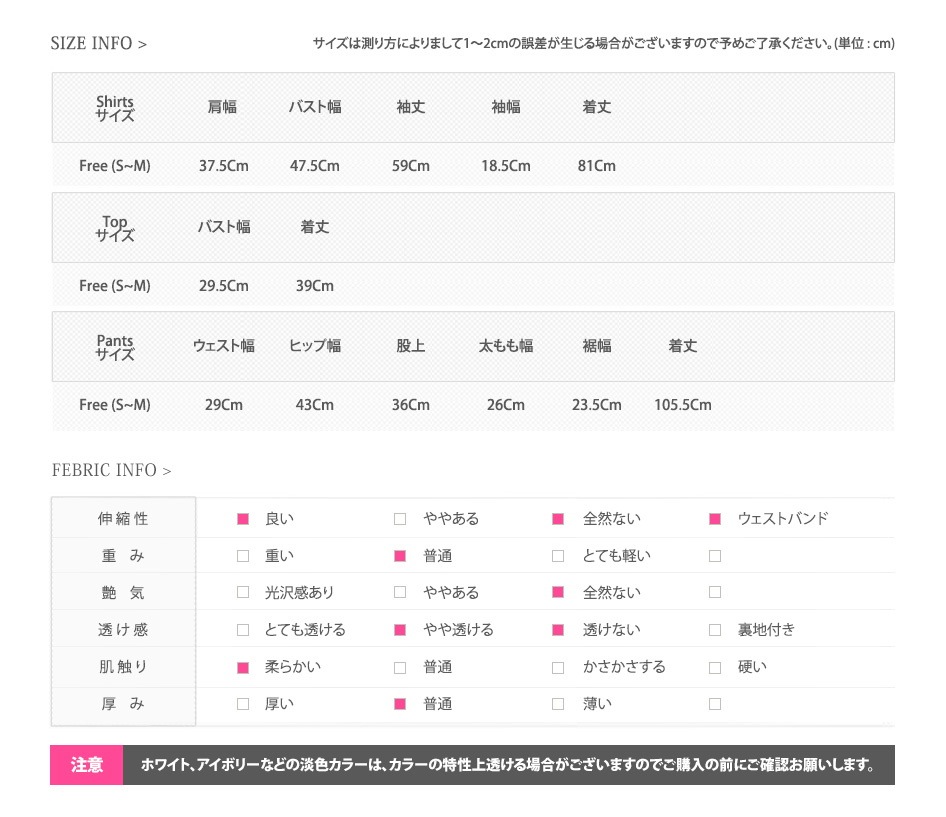Viewport: 946px width, 817px height.
Task: Click the 伸縮性 row label
Action: [x=123, y=519]
